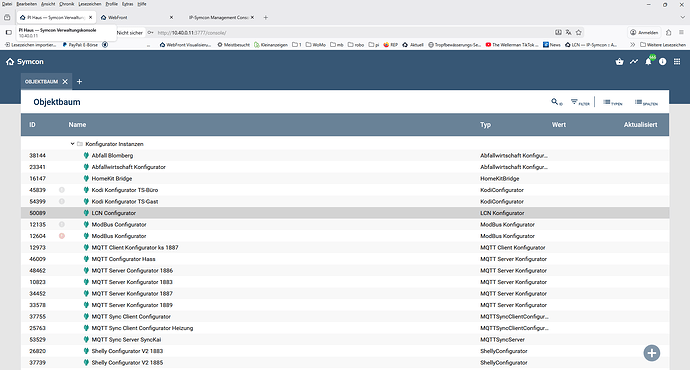The image size is (690, 370).
Task: Sort by the ID column header
Action: pyautogui.click(x=32, y=125)
